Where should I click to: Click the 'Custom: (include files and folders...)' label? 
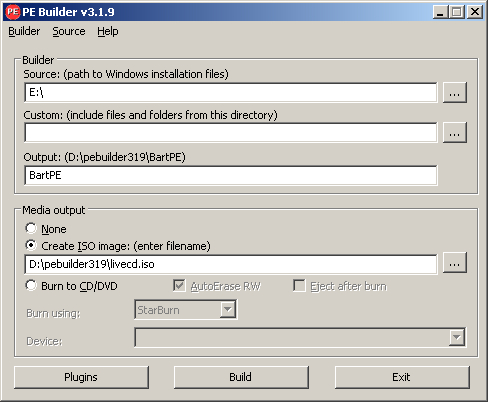(x=150, y=115)
